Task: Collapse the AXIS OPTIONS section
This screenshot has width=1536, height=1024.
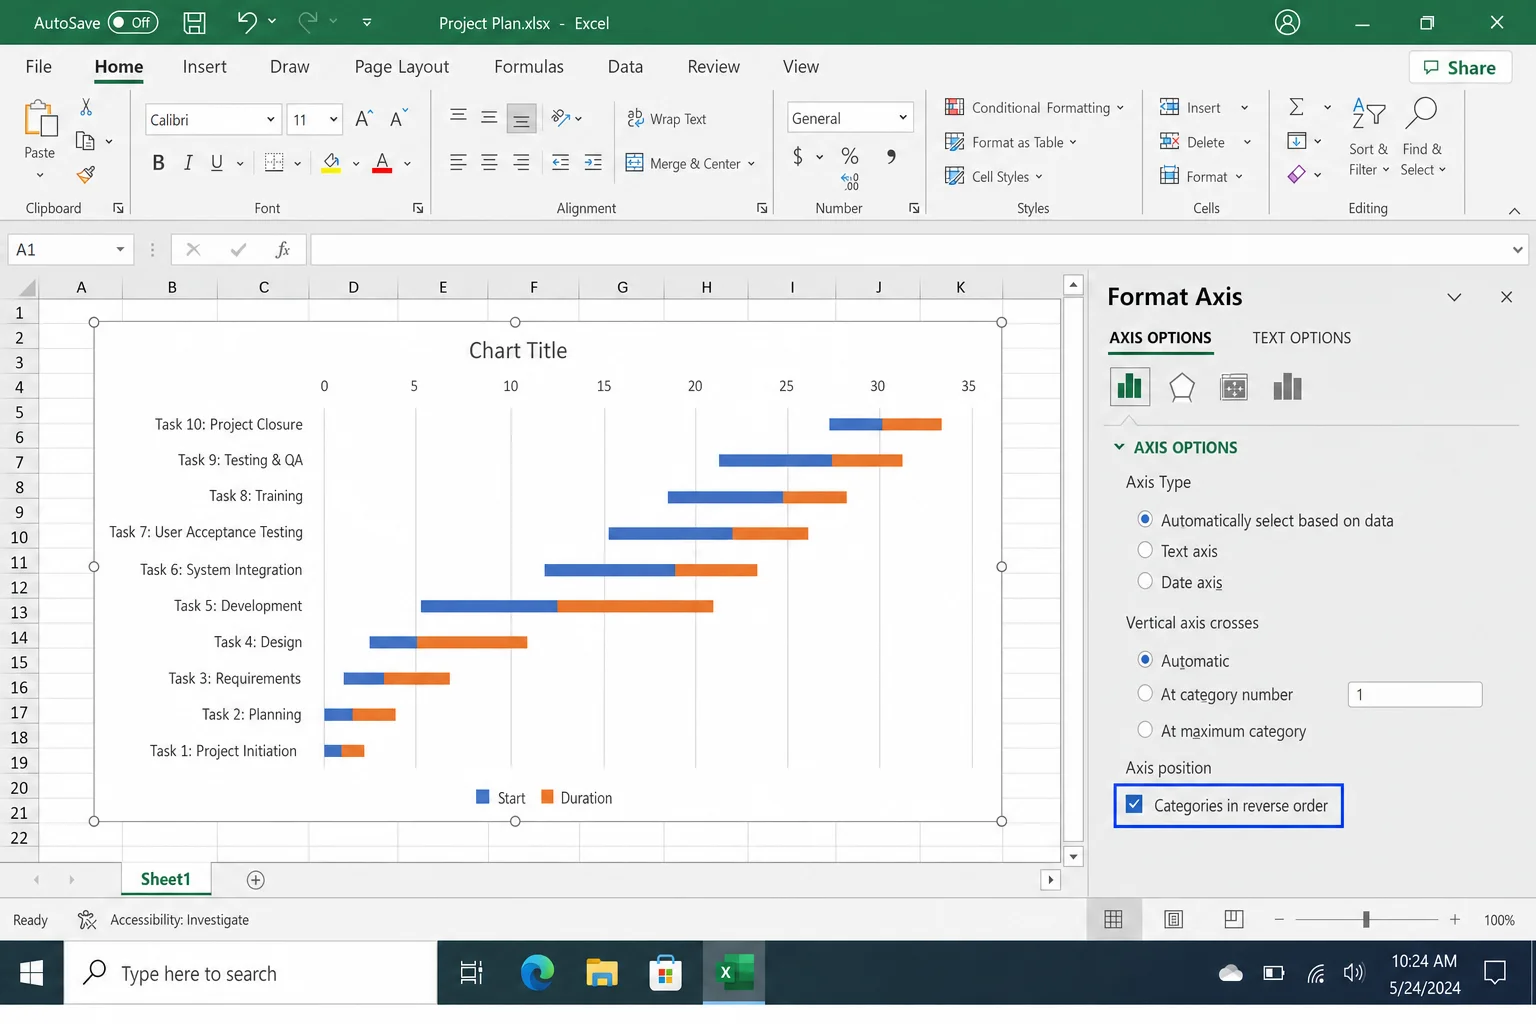Action: click(x=1119, y=447)
